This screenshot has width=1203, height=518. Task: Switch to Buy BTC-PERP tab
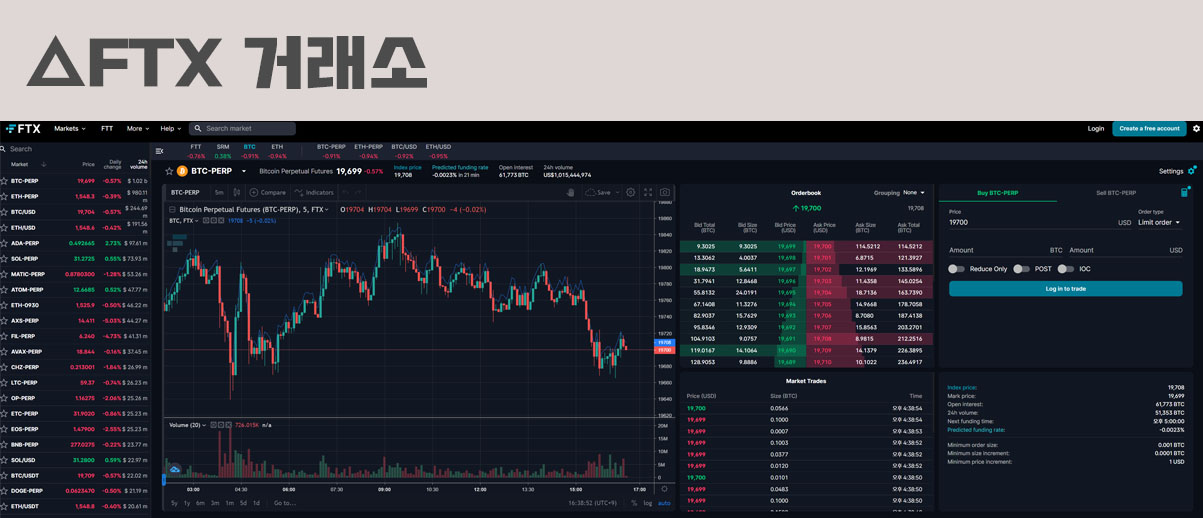(x=996, y=192)
